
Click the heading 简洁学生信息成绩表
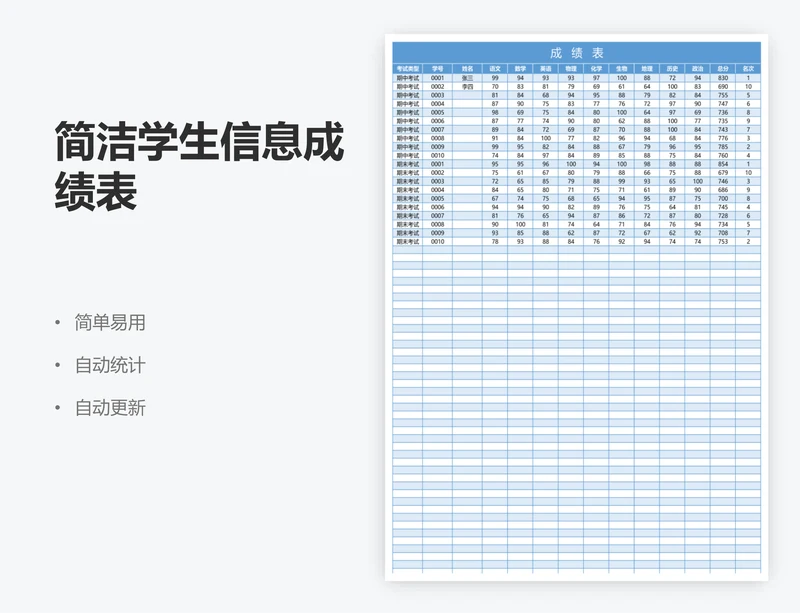199,166
